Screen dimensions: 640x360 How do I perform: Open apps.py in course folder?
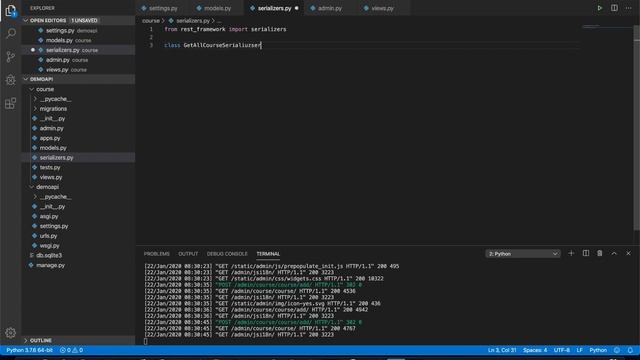pyautogui.click(x=78, y=138)
